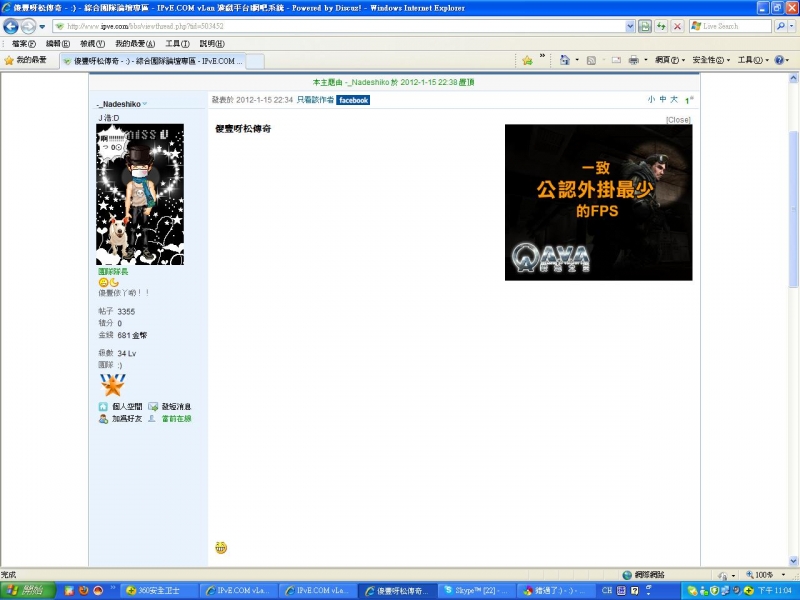The width and height of the screenshot is (800, 600).
Task: Show more favorites bar items chevron
Action: coord(542,56)
